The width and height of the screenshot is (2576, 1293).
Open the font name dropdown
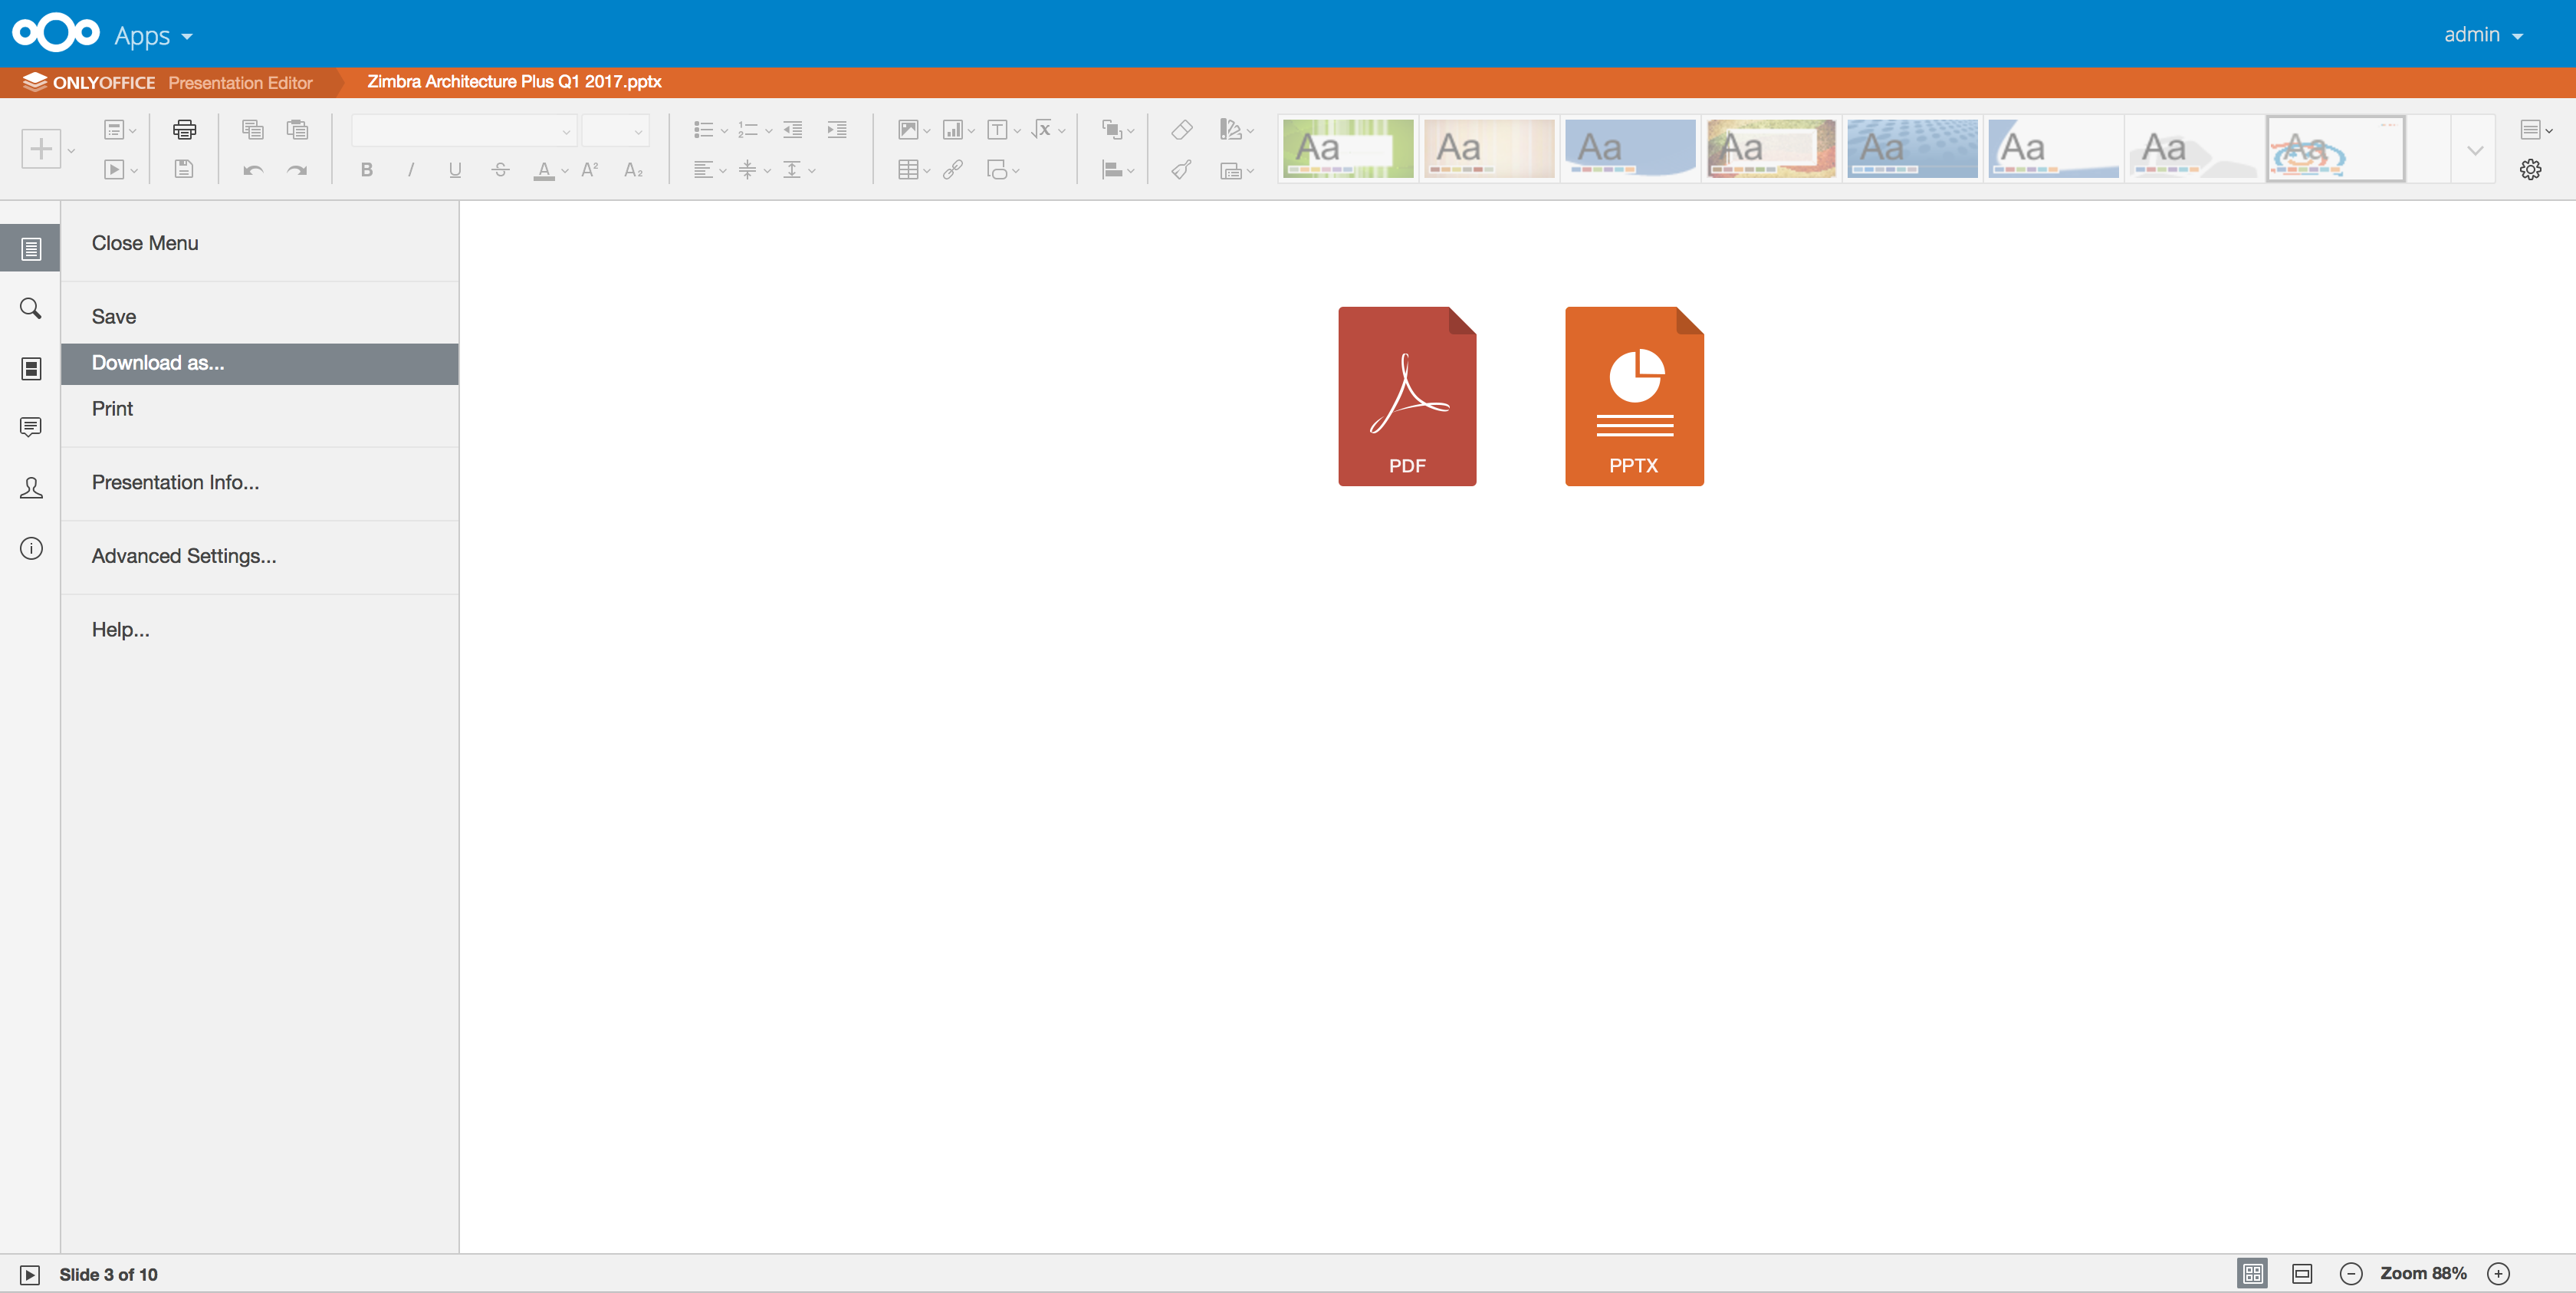pyautogui.click(x=464, y=130)
